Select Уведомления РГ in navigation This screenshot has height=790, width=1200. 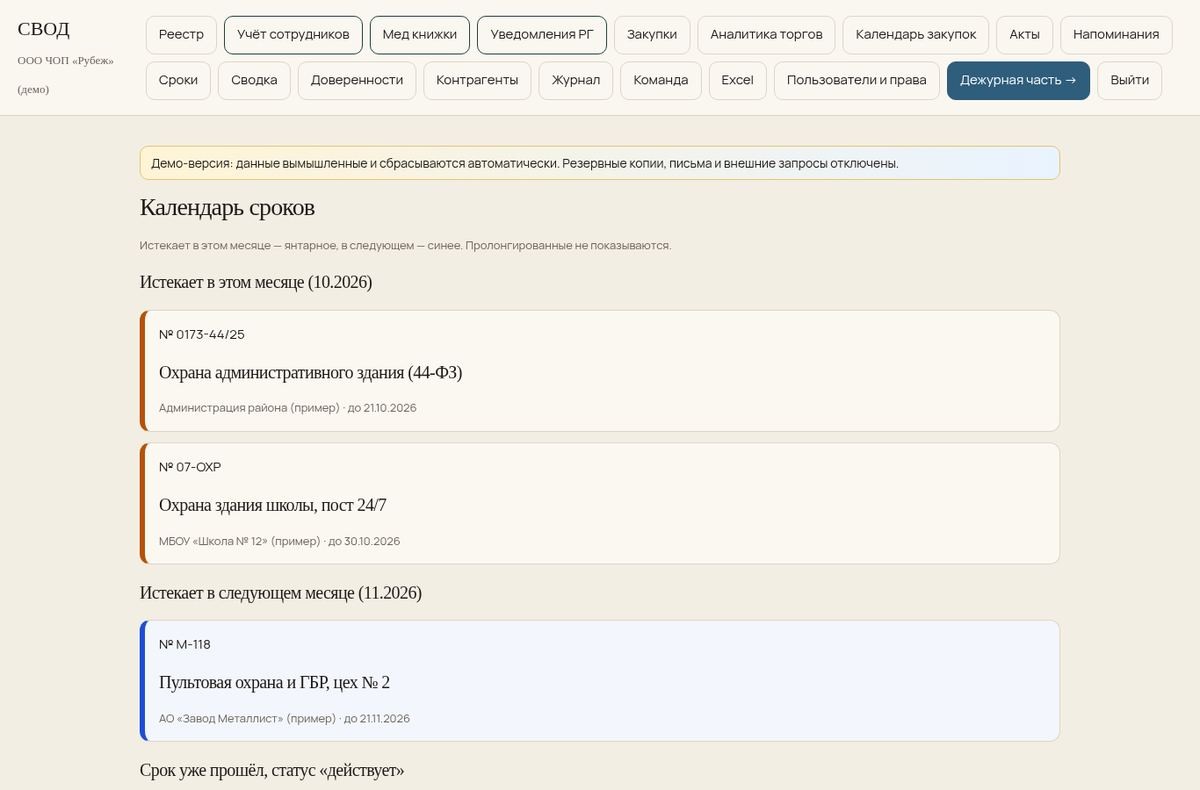pyautogui.click(x=542, y=34)
